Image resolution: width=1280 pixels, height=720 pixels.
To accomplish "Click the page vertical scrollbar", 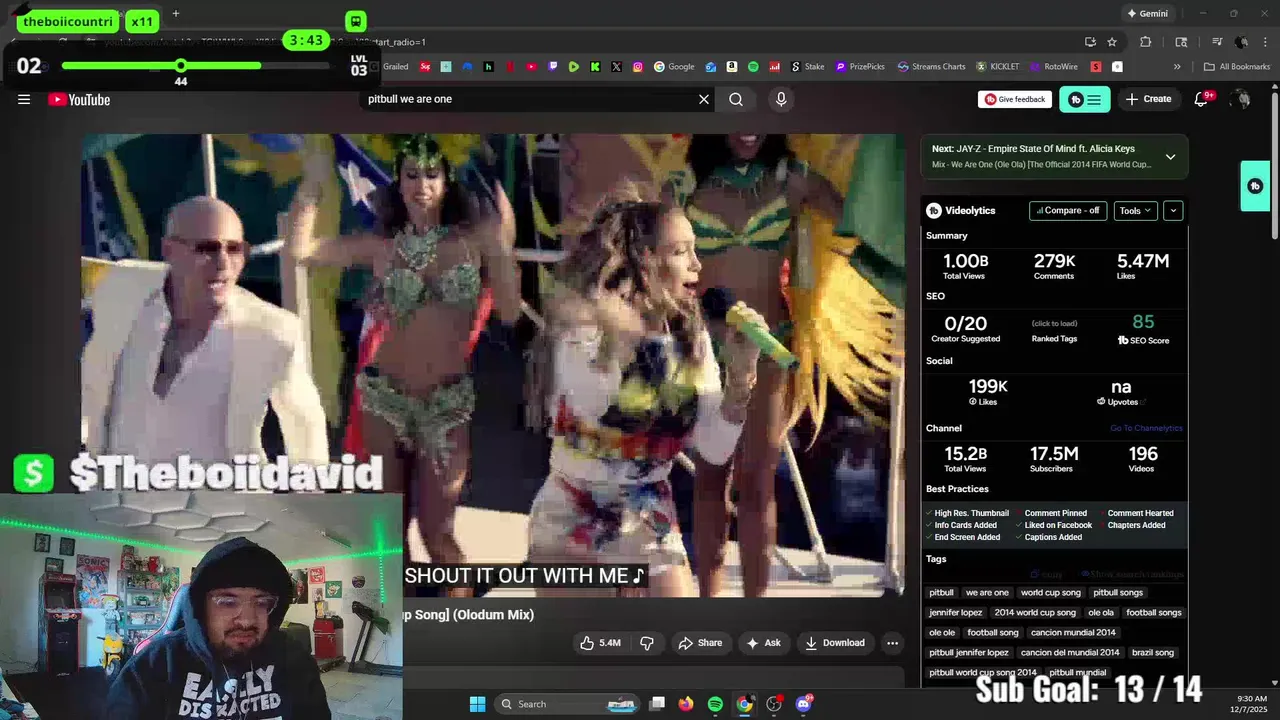I will point(1275,165).
